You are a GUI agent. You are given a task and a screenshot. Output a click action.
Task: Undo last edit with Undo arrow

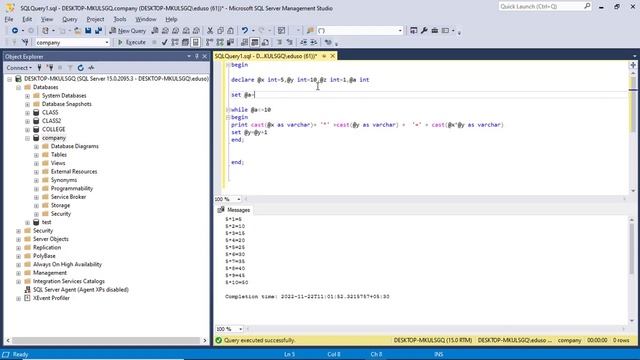(x=244, y=31)
